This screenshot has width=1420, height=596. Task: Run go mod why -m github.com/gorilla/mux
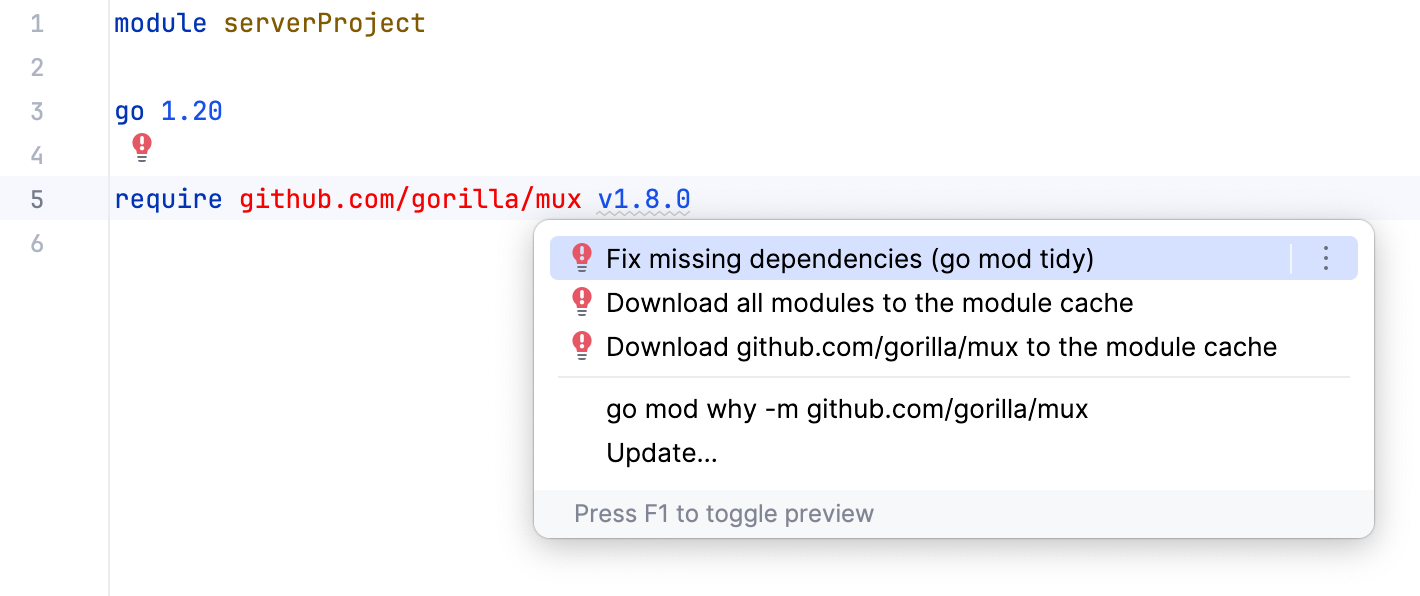[847, 409]
